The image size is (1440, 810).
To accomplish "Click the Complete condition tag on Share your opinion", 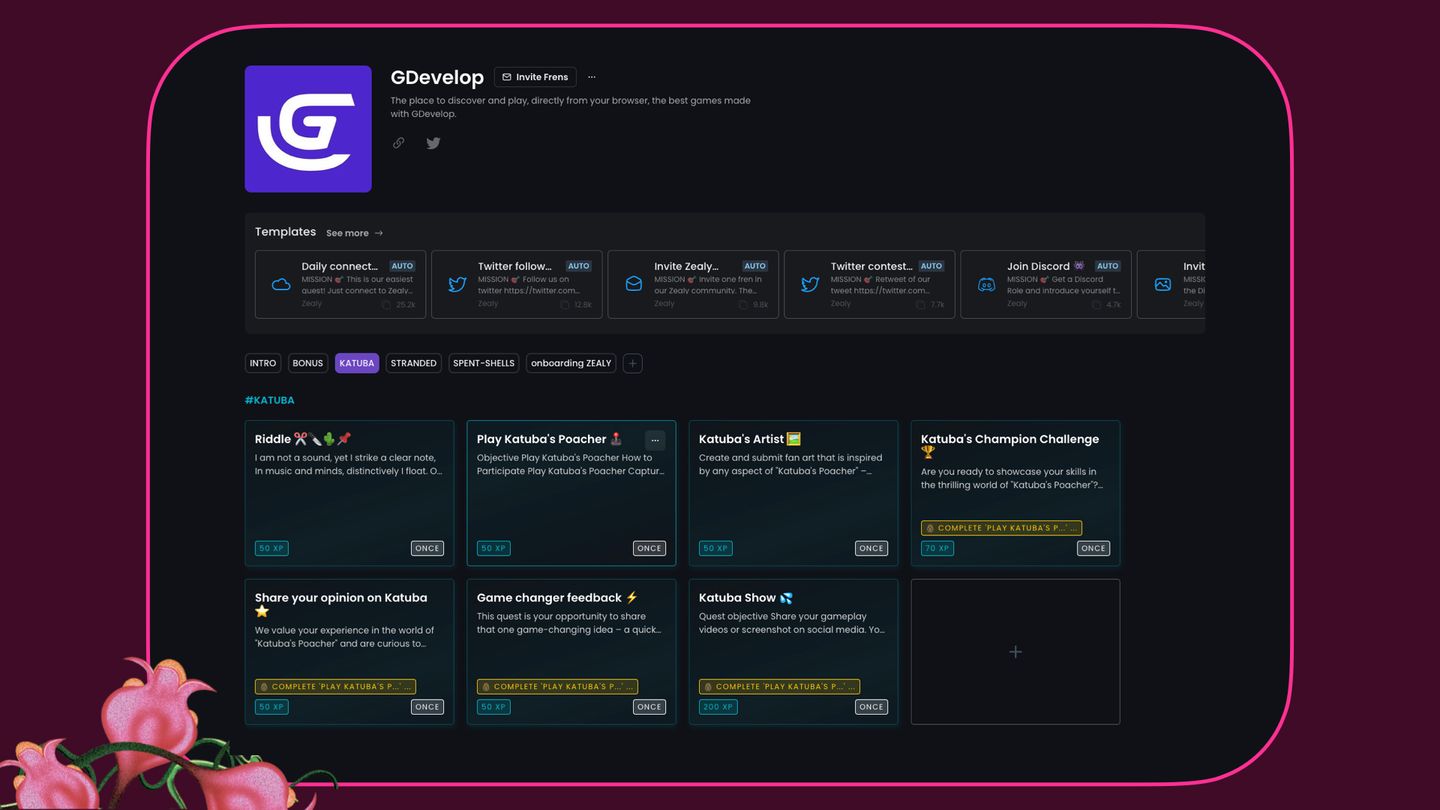I will [335, 687].
